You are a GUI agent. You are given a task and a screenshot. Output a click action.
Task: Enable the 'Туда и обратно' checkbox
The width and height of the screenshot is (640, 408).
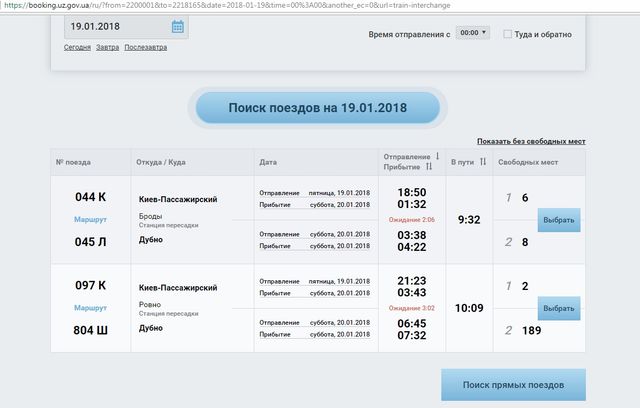coord(507,33)
